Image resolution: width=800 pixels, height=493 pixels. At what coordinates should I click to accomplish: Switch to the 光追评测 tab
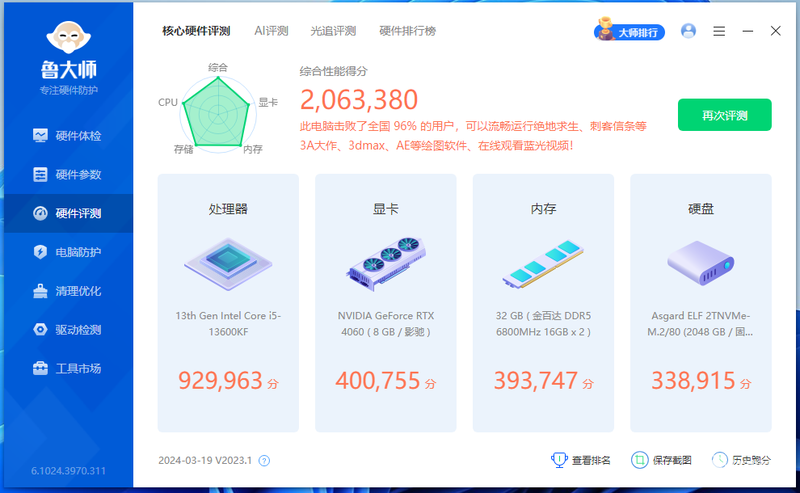coord(333,31)
